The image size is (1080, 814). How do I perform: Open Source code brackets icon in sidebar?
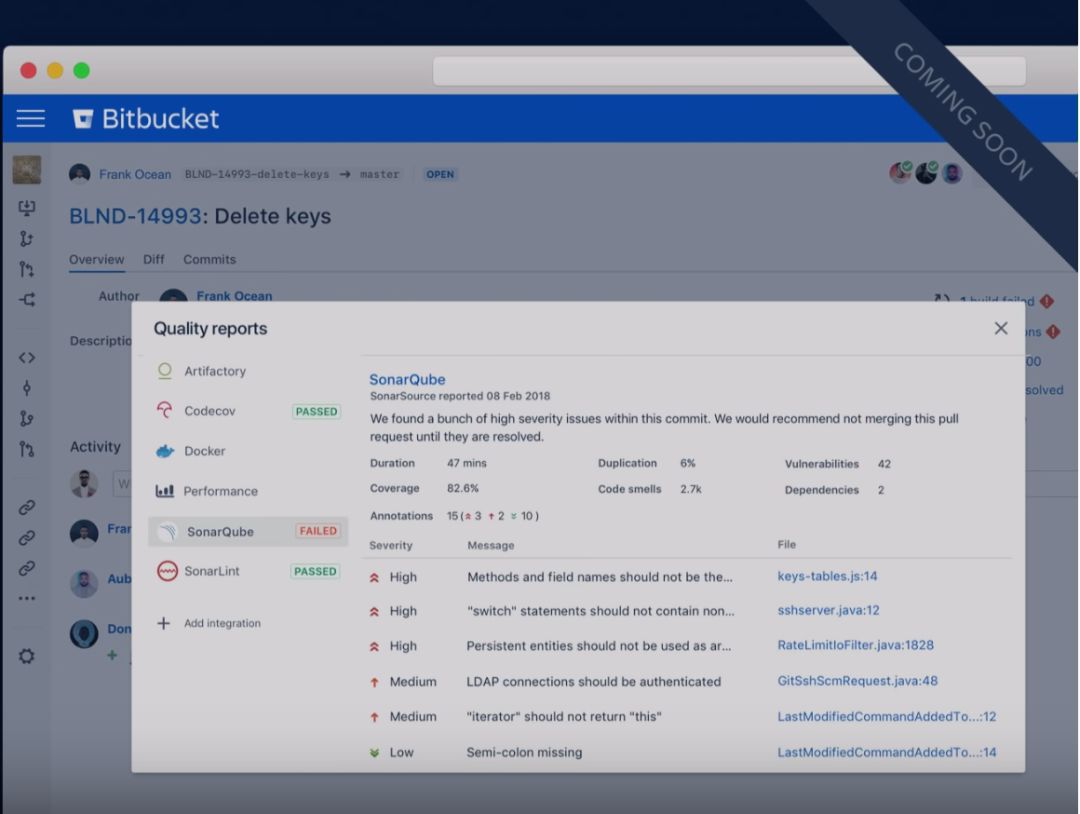(x=27, y=357)
